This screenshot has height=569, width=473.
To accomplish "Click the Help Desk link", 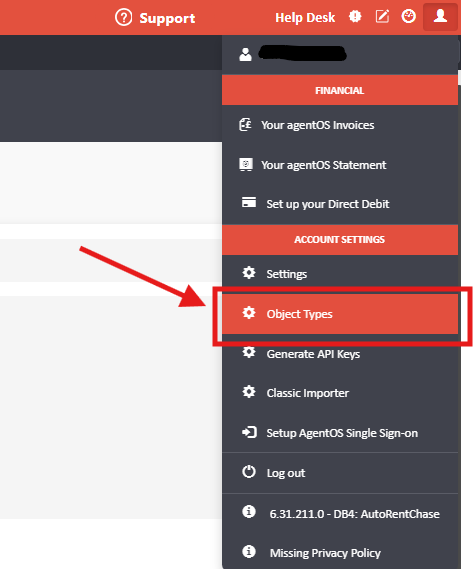I will (305, 17).
